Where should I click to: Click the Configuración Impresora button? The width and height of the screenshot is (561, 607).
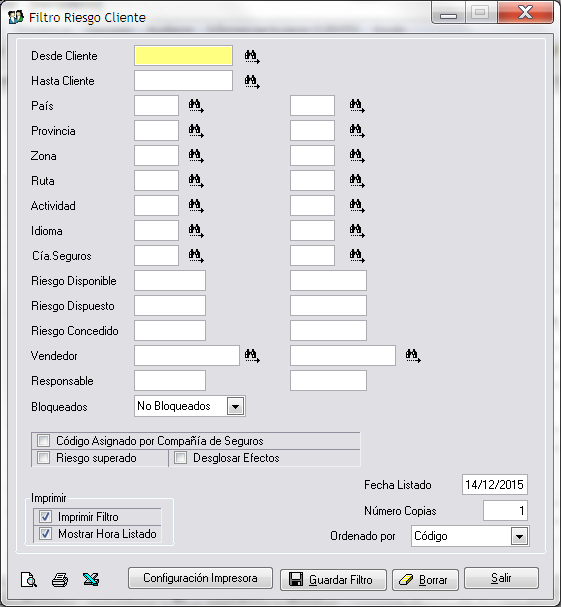pyautogui.click(x=200, y=578)
